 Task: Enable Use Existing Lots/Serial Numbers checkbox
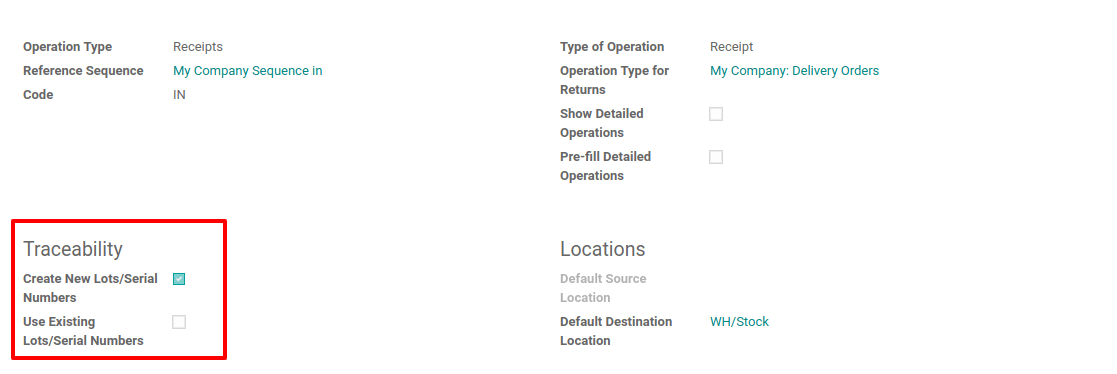pos(179,322)
